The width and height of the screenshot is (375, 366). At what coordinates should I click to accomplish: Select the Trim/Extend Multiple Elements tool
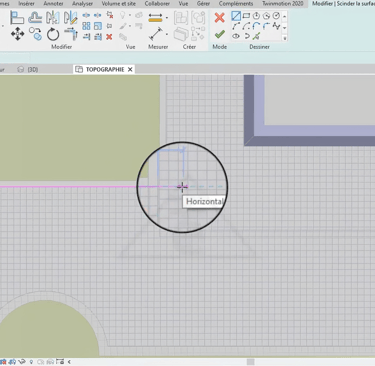click(98, 37)
